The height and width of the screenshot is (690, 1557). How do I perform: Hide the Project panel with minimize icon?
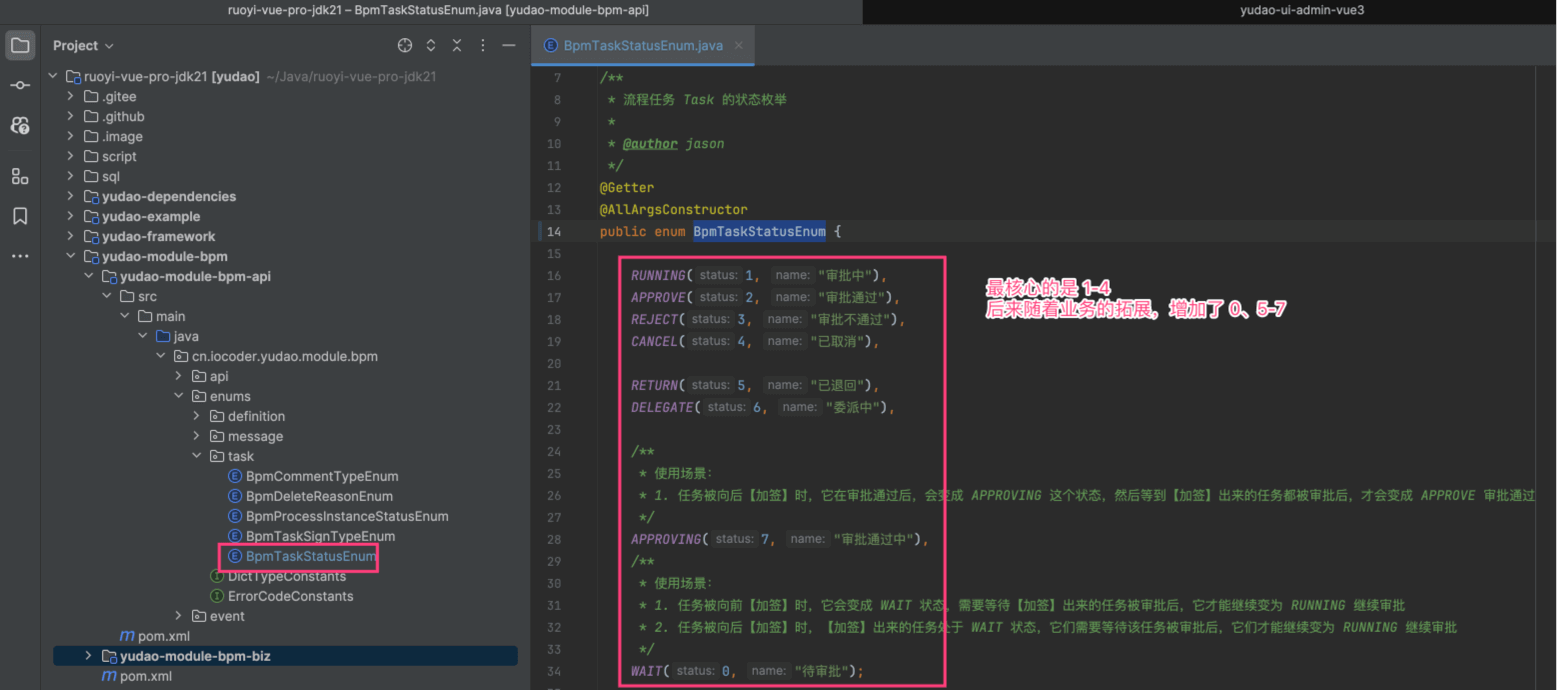(x=509, y=45)
